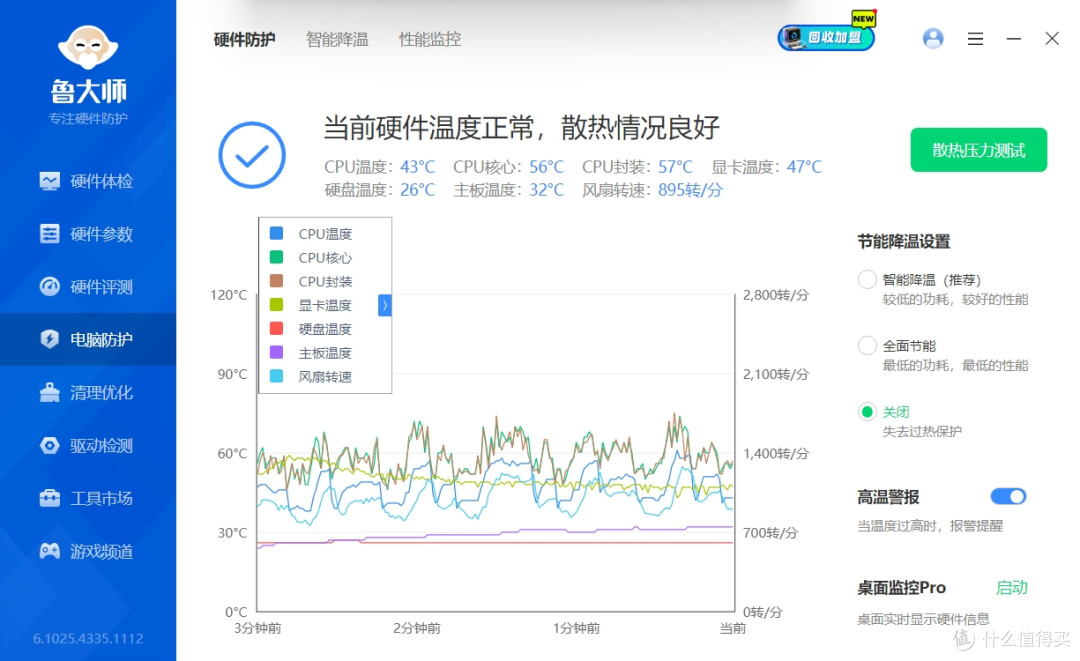
Task: Toggle CPU封装 brown legend swatch
Action: (x=276, y=281)
